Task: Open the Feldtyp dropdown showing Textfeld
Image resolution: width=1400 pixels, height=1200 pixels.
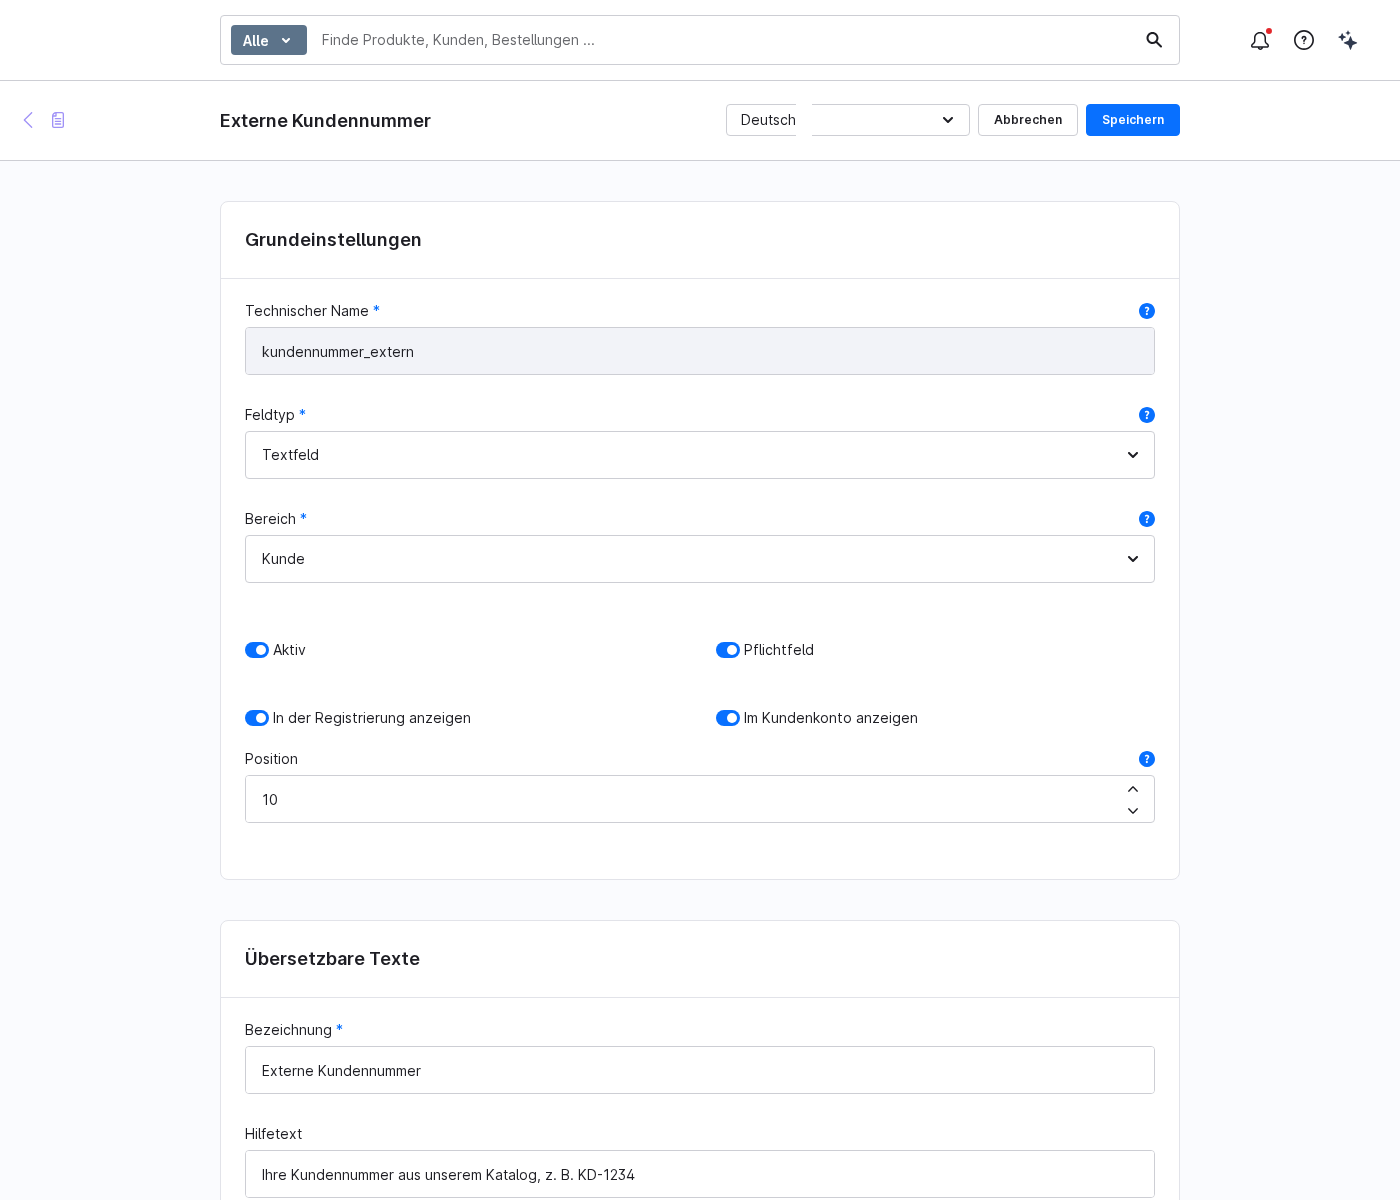Action: pos(700,455)
